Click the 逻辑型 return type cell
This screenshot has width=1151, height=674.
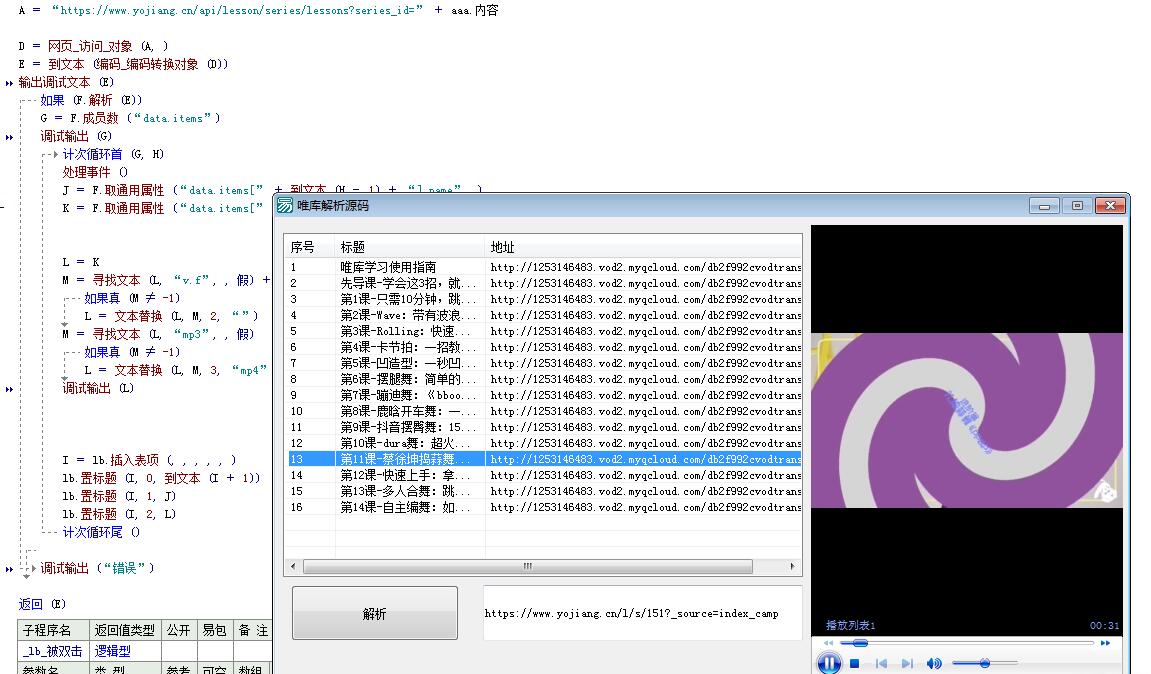click(125, 651)
